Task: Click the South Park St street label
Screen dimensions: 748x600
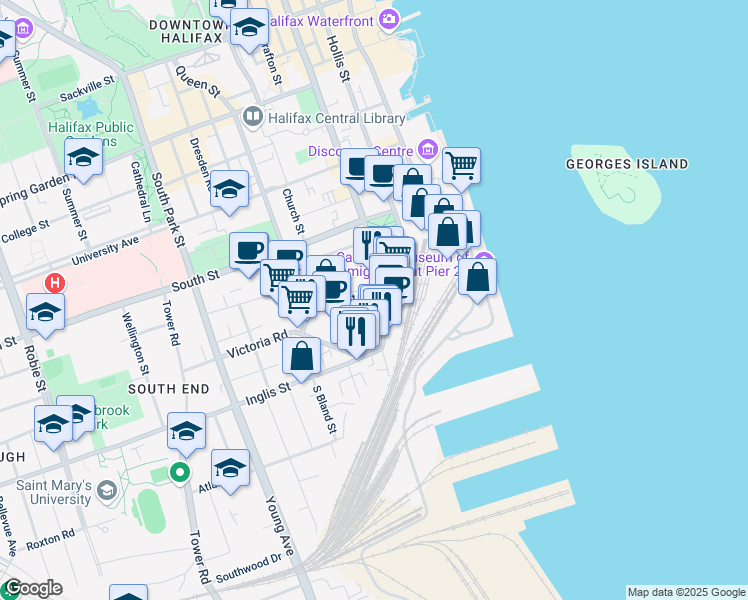Action: coord(168,210)
